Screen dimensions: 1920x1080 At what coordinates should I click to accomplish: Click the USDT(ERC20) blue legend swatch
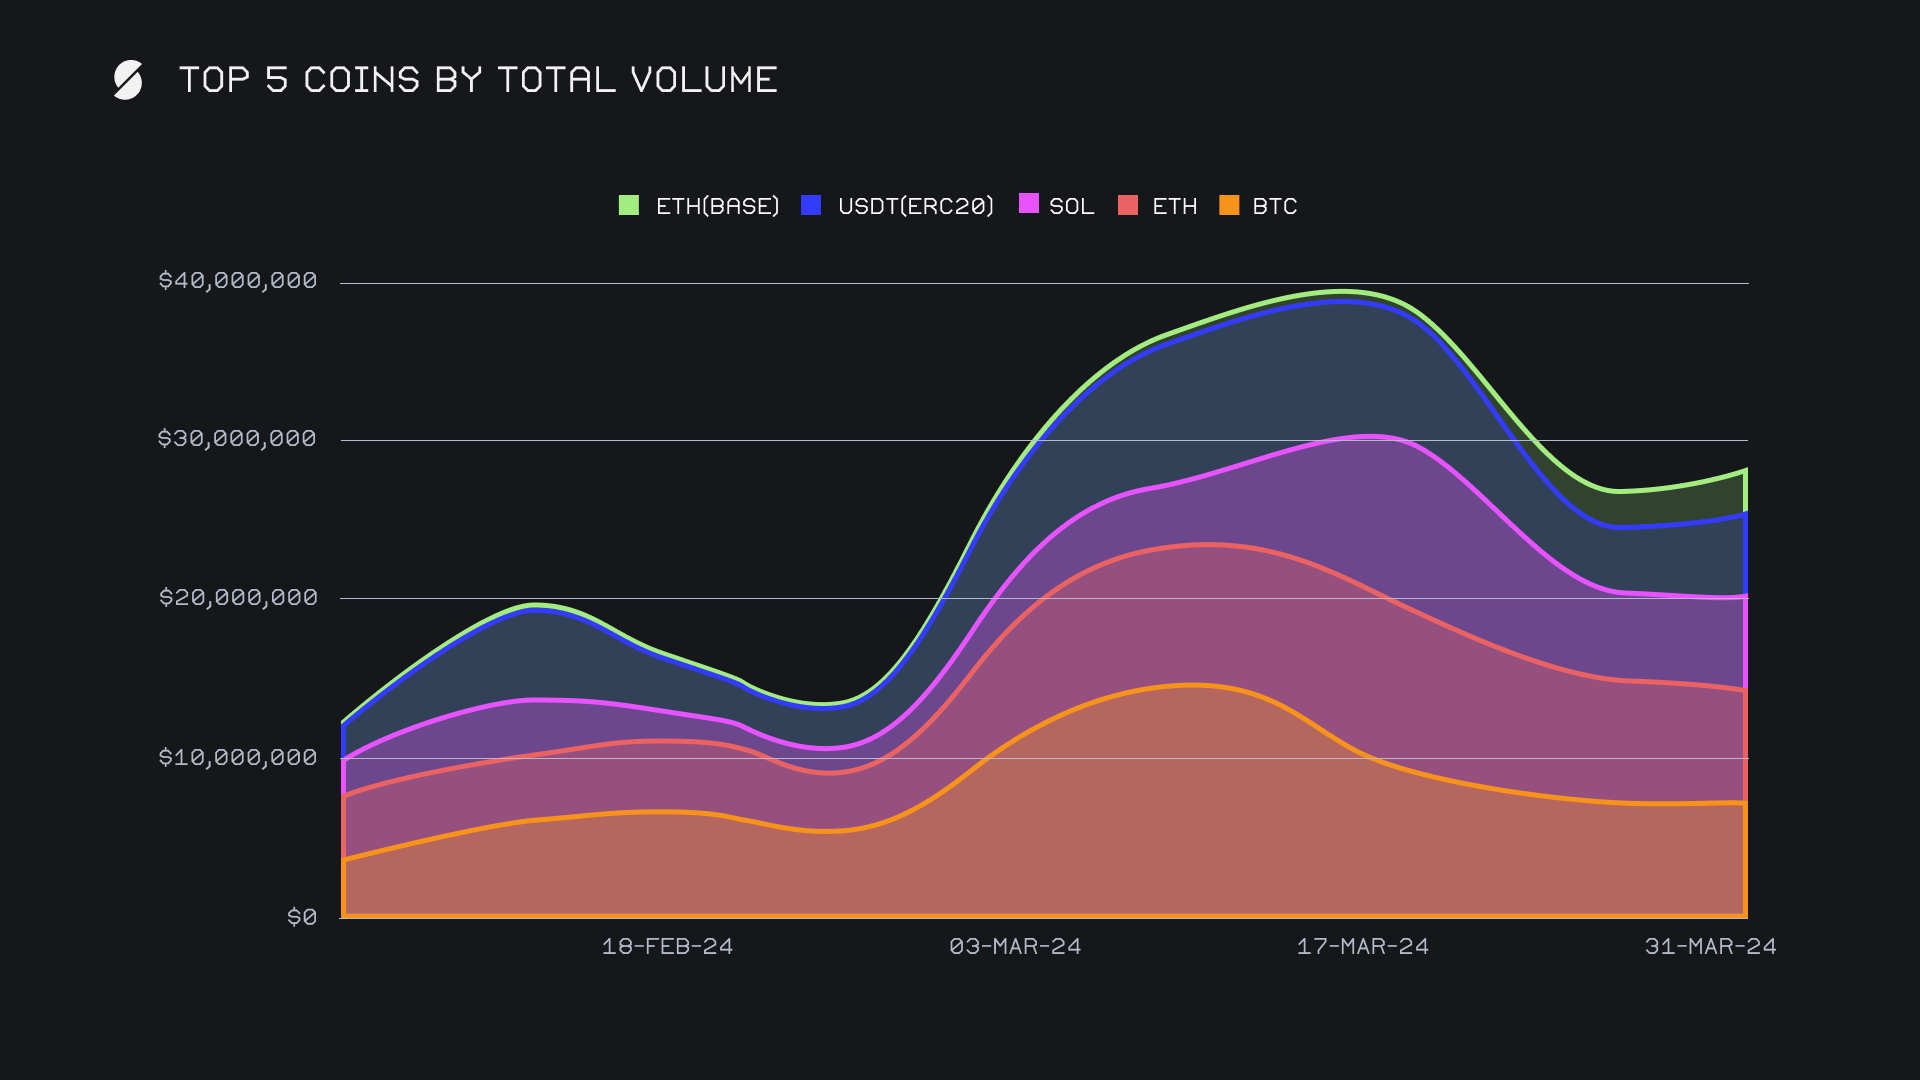point(811,205)
